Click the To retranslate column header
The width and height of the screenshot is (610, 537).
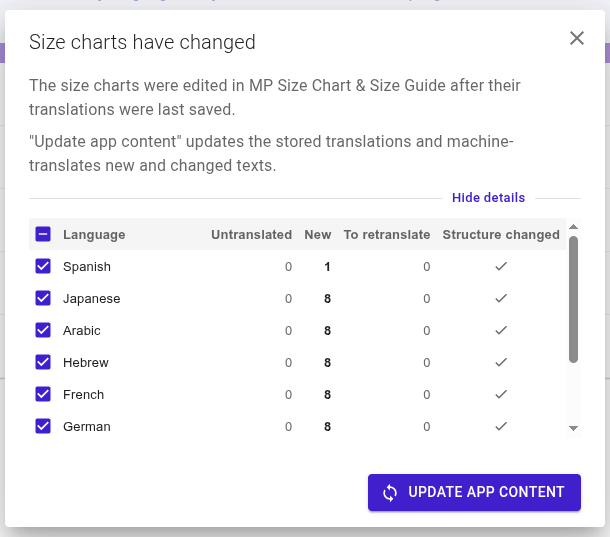coord(387,235)
